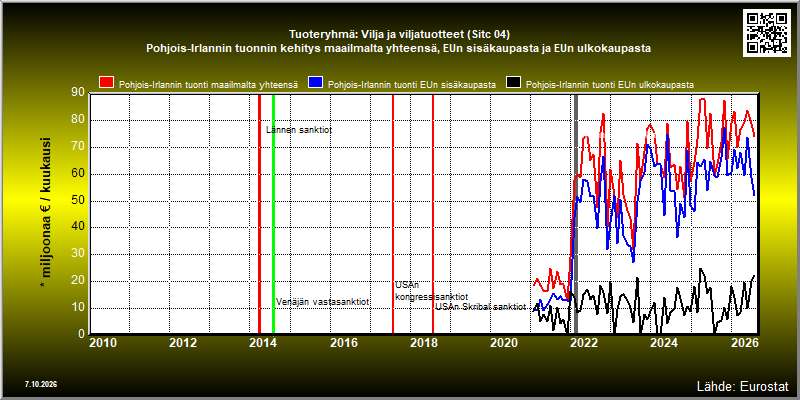Click the y-axis value '50'
Viewport: 800px width, 400px height.
[78, 201]
